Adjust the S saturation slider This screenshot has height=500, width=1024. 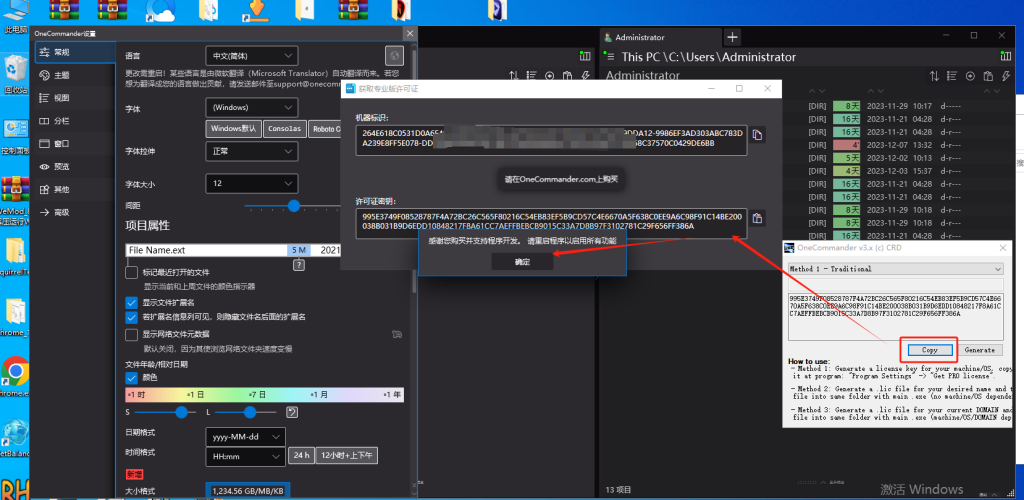point(165,412)
